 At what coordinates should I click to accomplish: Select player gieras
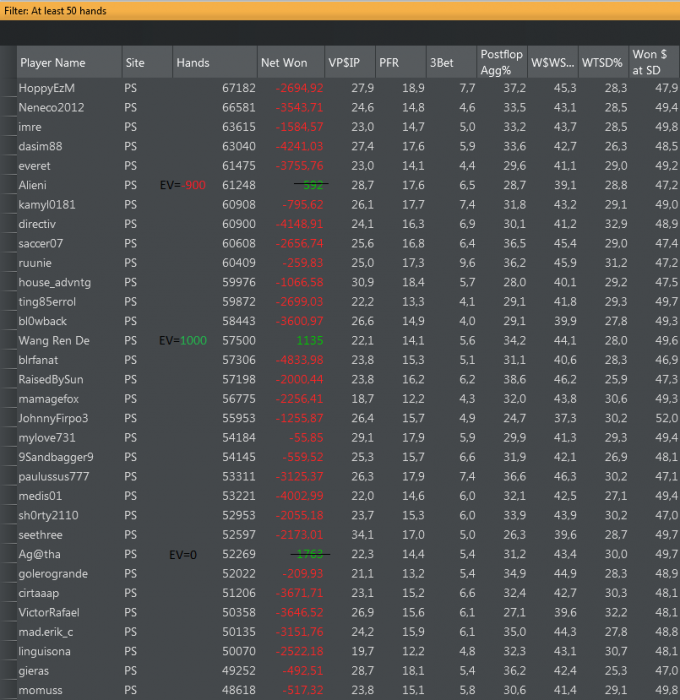tap(33, 671)
